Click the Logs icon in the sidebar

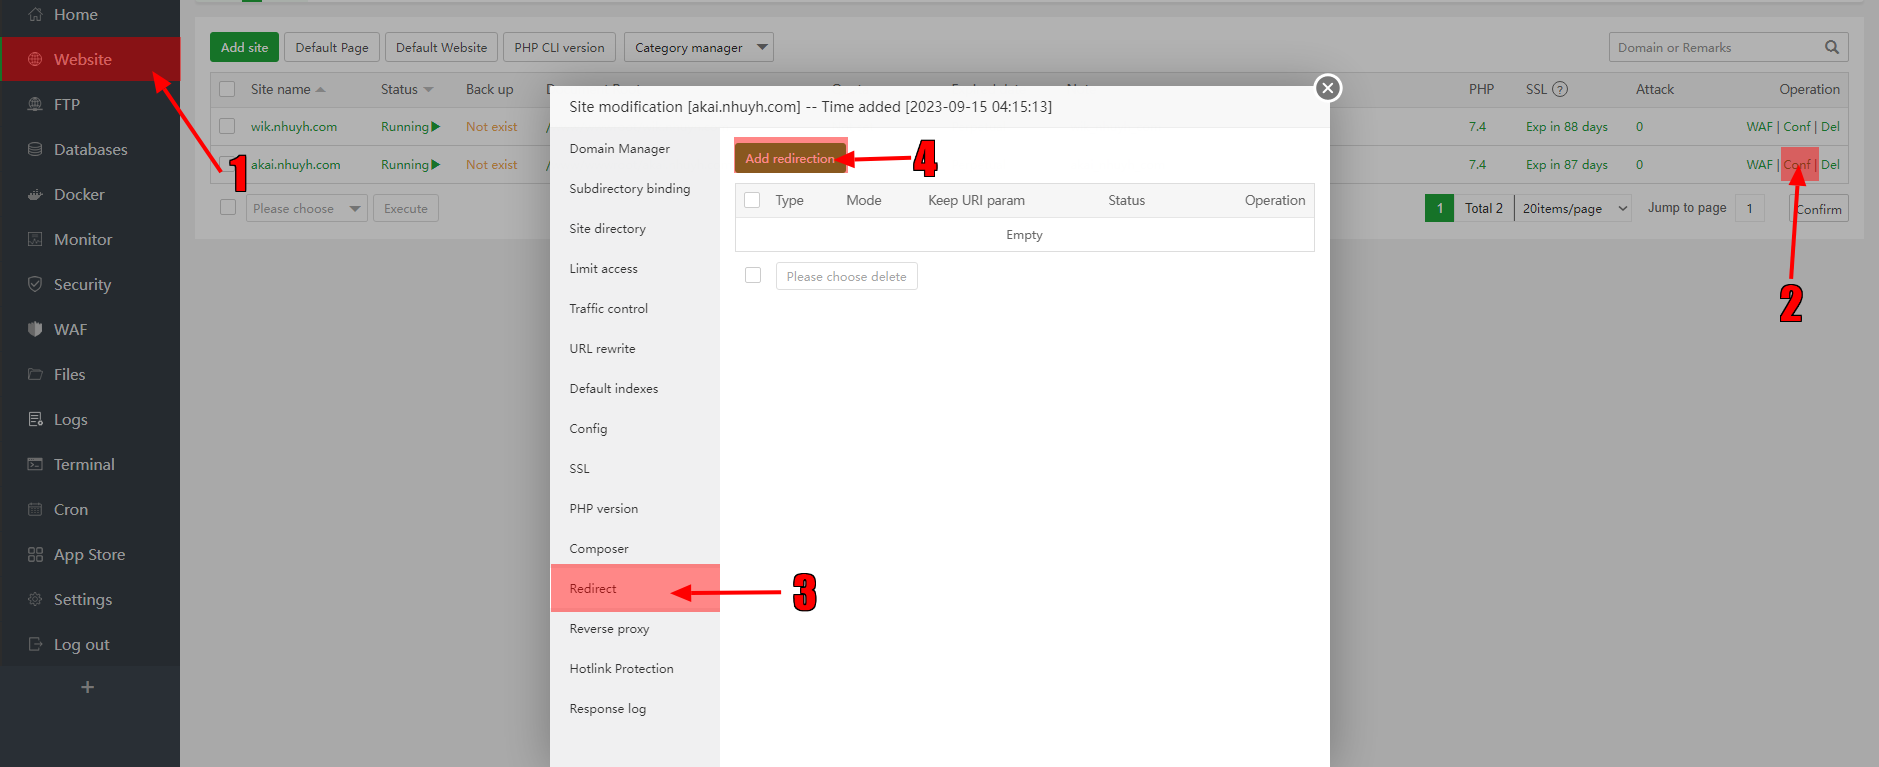[x=35, y=420]
